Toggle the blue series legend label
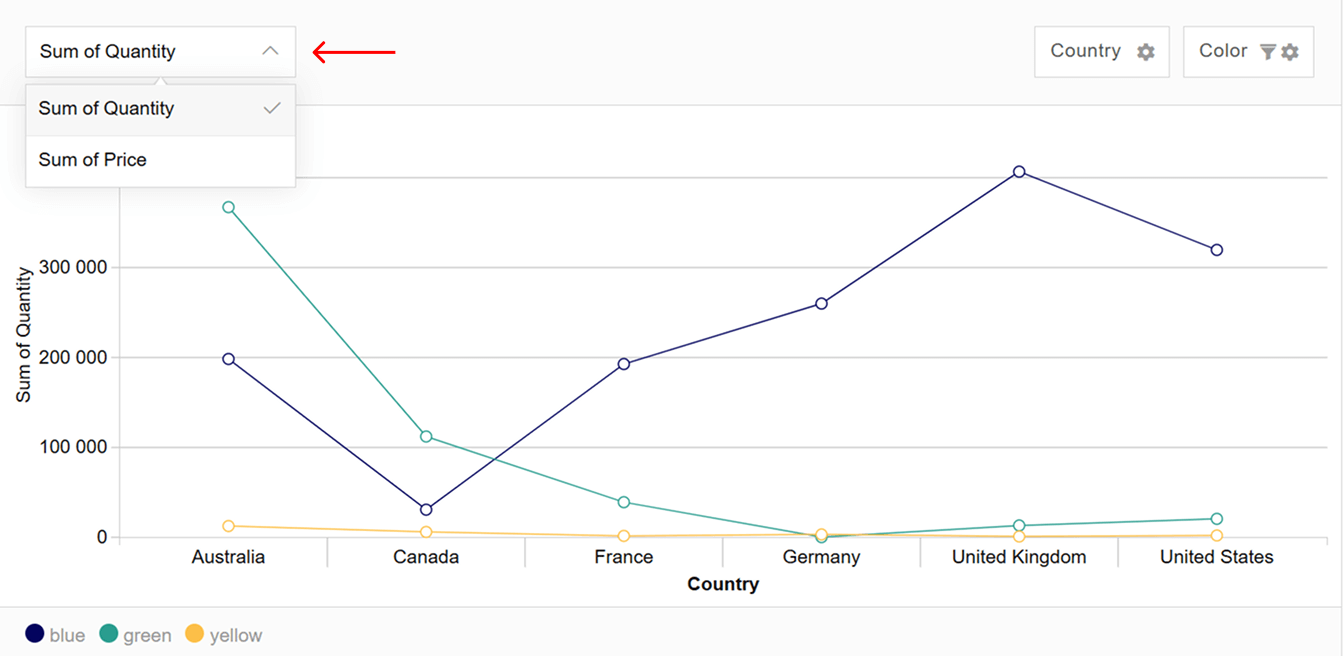This screenshot has width=1344, height=657. click(x=67, y=635)
